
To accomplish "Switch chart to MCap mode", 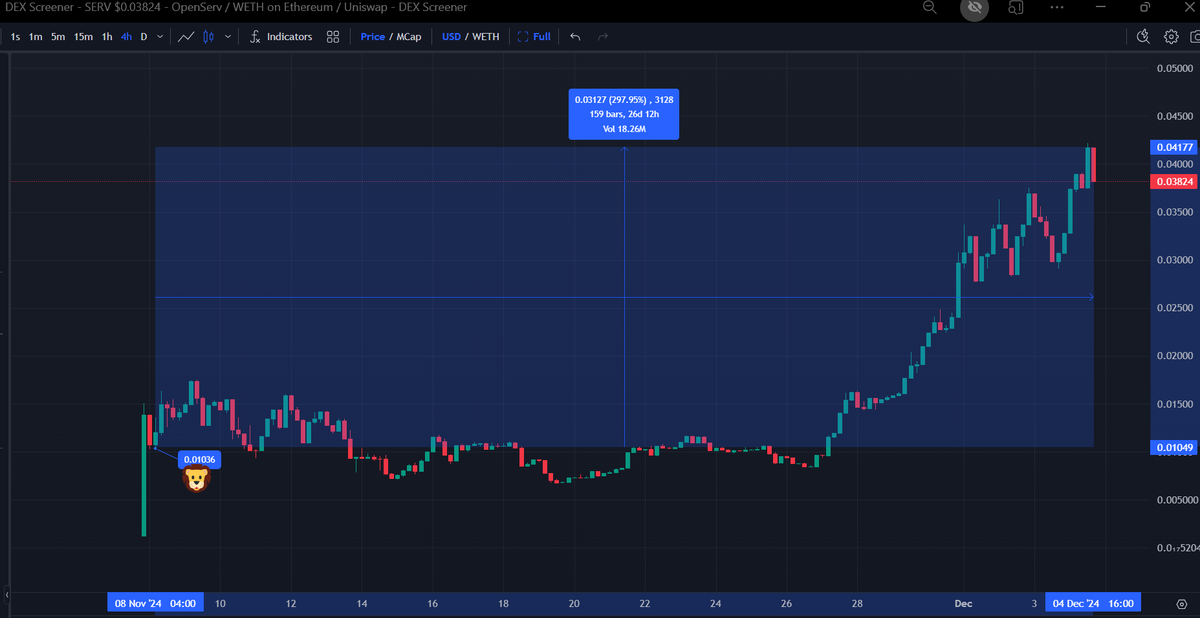I will [x=409, y=37].
